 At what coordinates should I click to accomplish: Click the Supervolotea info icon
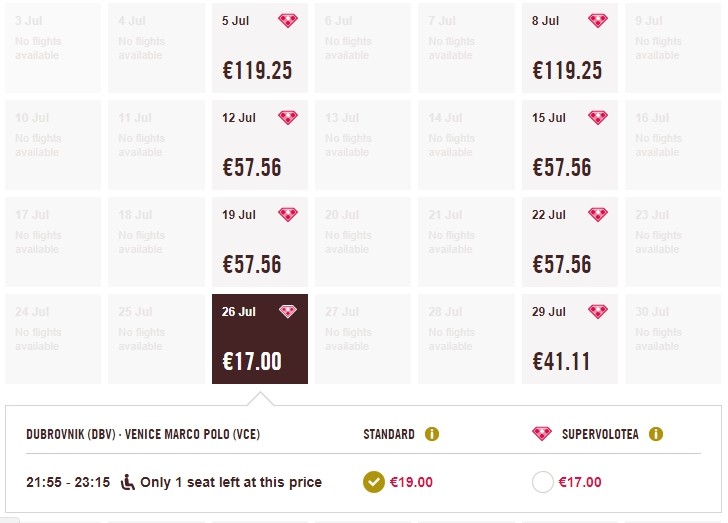(x=656, y=435)
